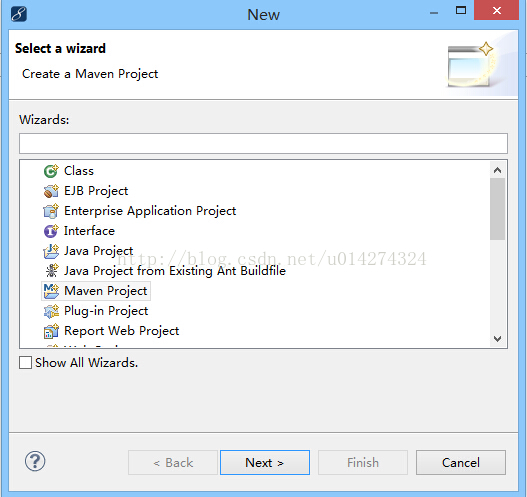The image size is (527, 497).
Task: Click the Report Web Project icon
Action: click(x=51, y=331)
